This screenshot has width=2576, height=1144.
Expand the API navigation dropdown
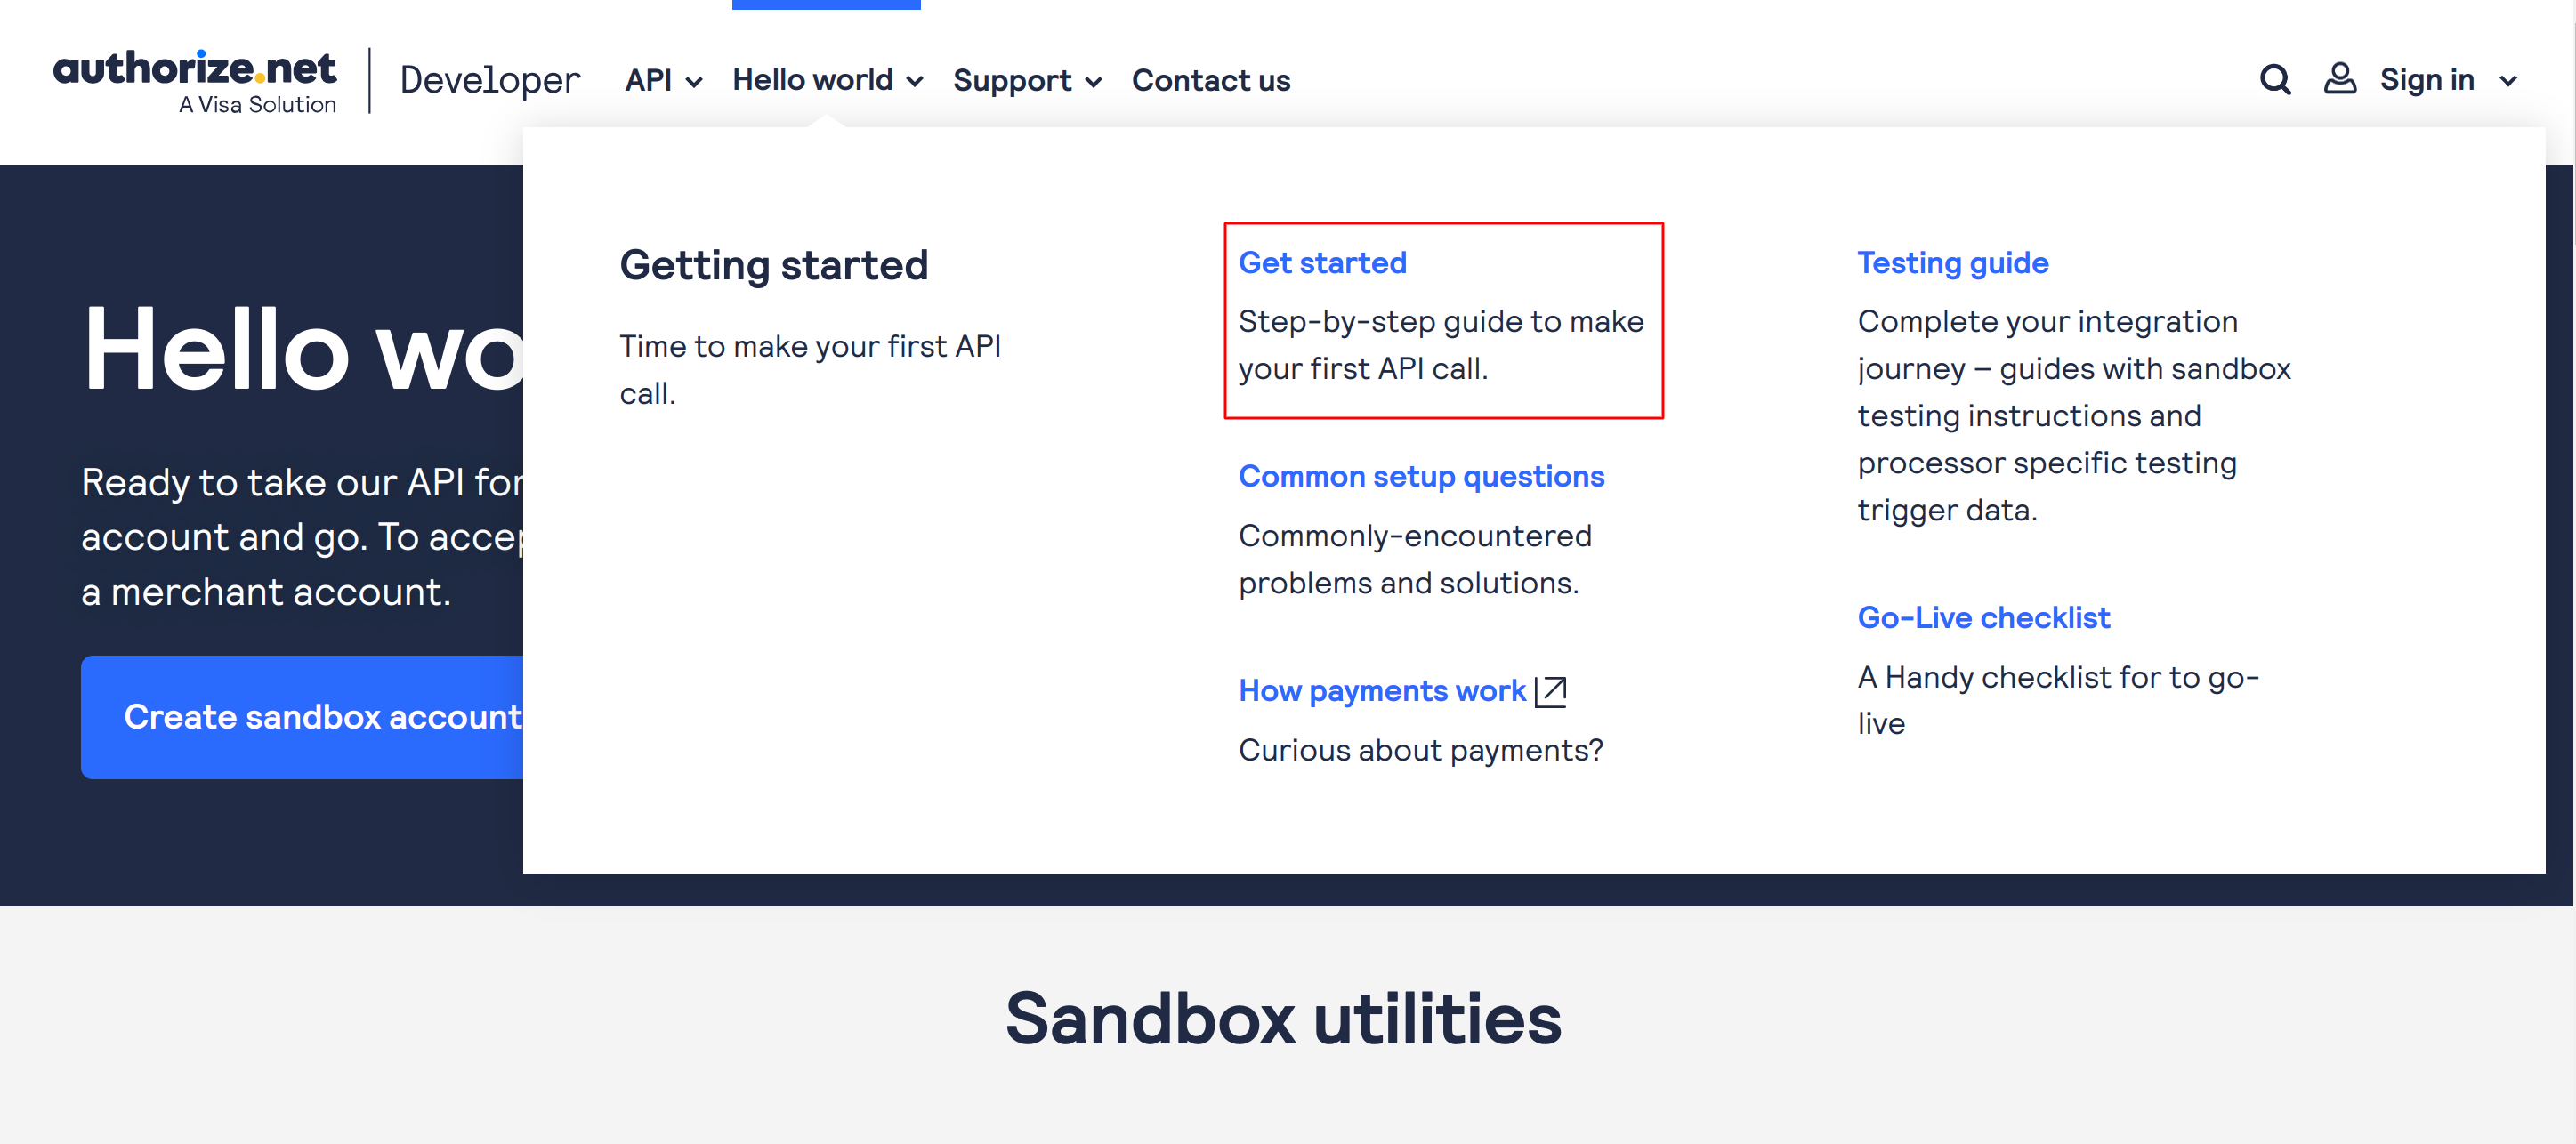click(693, 79)
